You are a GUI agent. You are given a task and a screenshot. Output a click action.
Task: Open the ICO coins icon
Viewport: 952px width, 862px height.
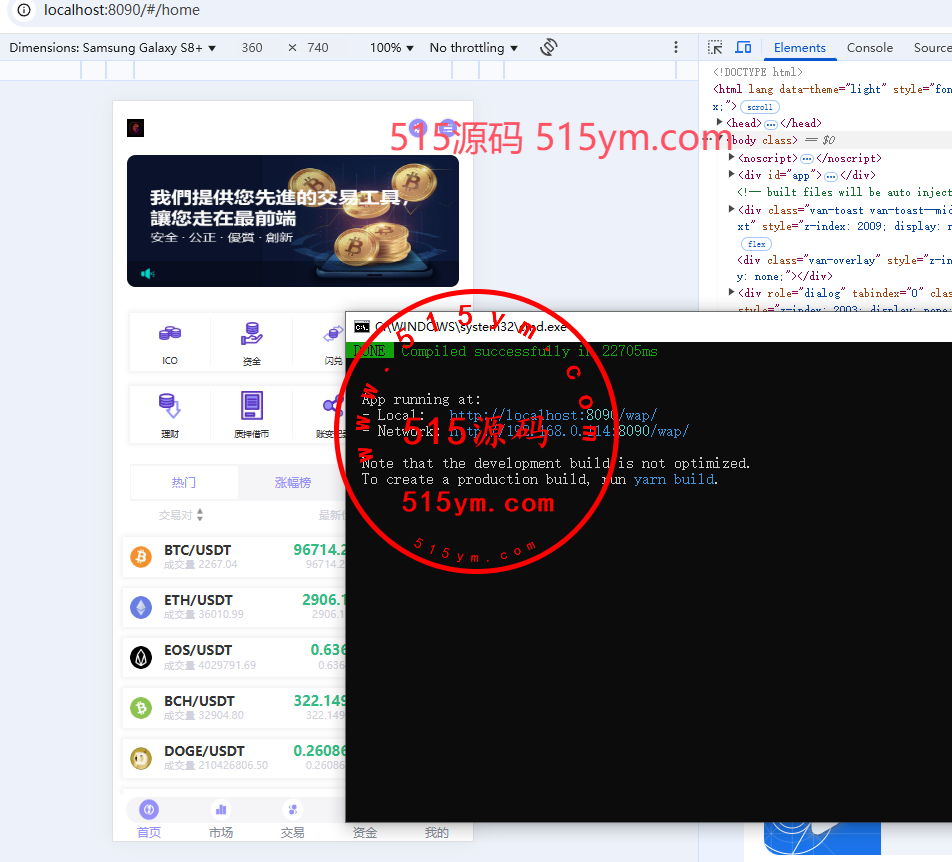click(x=170, y=334)
